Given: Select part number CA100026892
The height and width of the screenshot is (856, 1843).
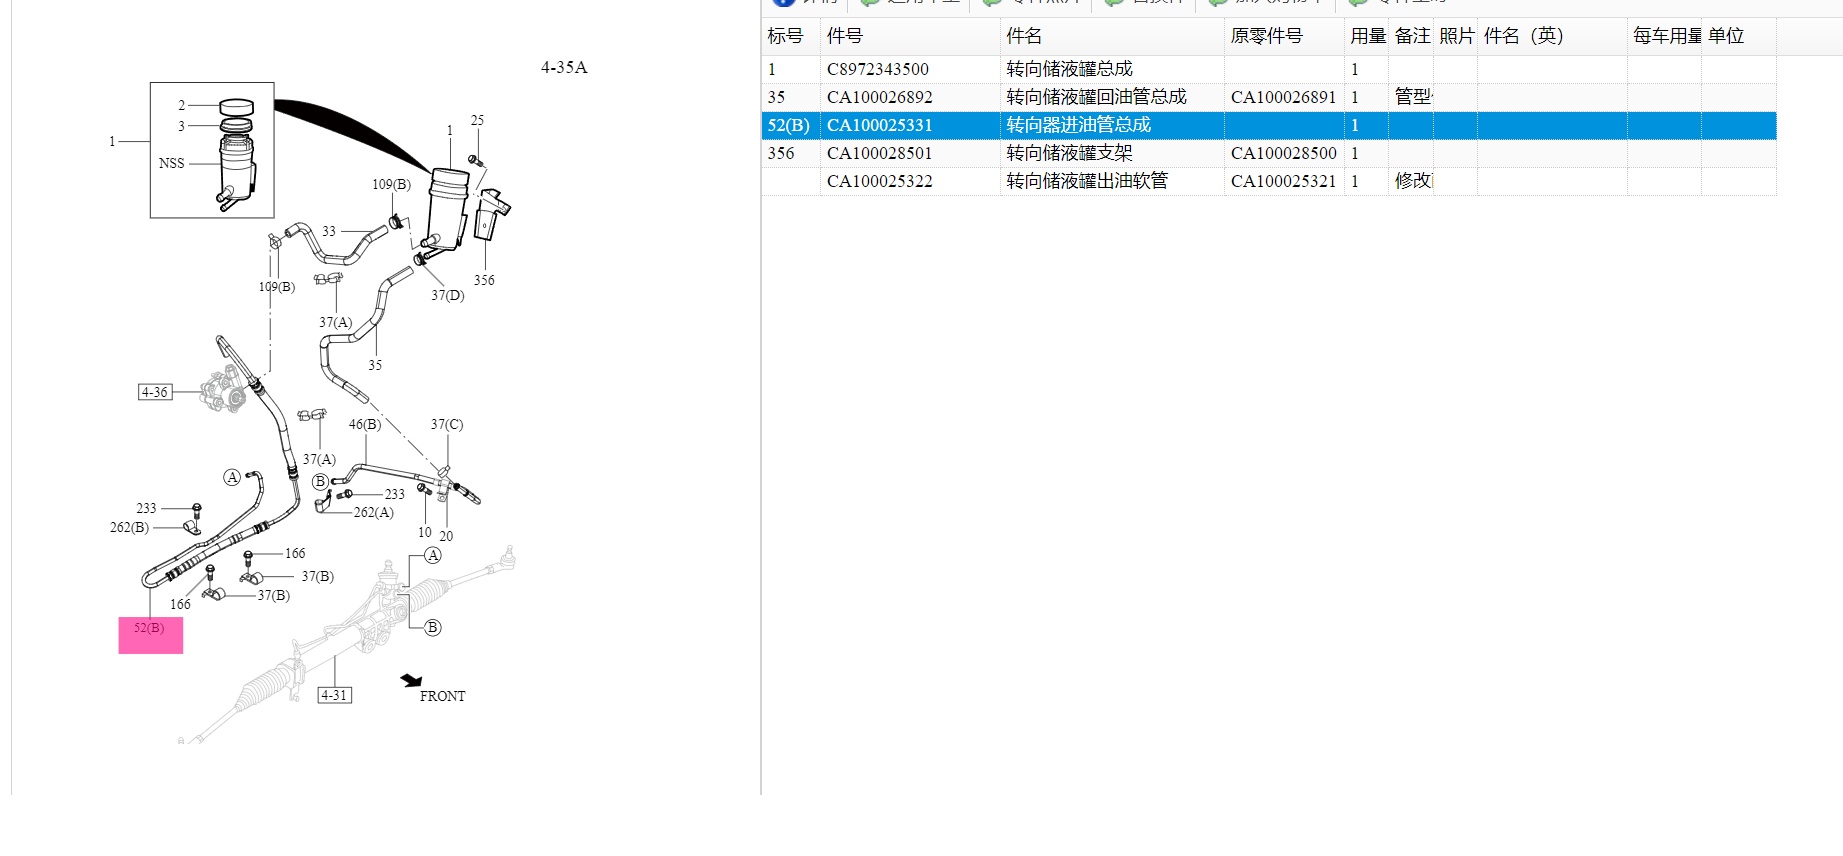Looking at the screenshot, I should point(880,97).
